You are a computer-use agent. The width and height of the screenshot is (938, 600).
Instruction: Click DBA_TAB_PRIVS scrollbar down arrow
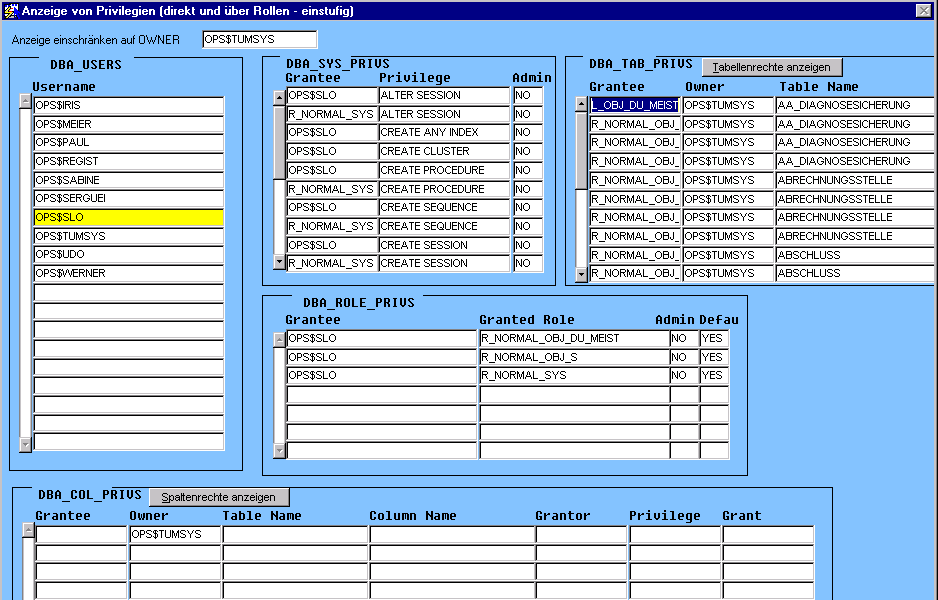580,273
